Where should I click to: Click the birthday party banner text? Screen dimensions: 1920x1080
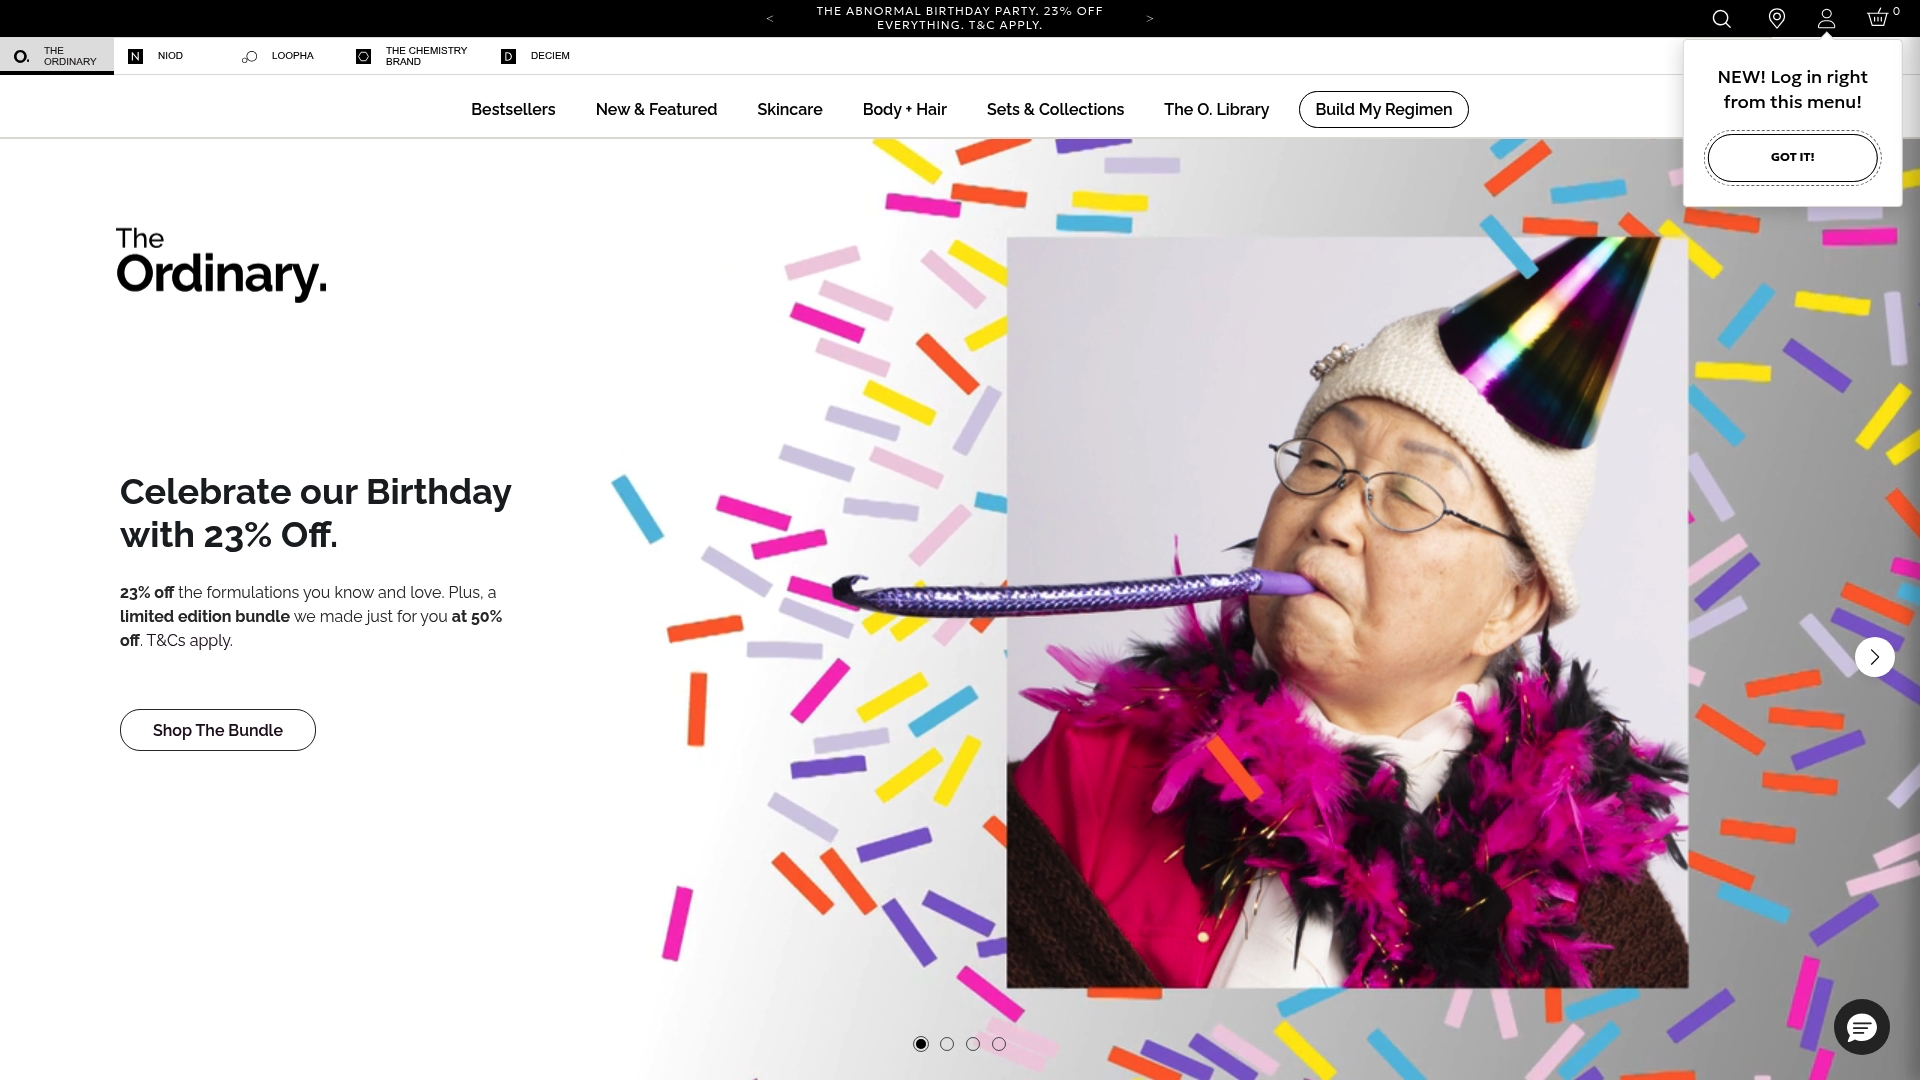959,18
